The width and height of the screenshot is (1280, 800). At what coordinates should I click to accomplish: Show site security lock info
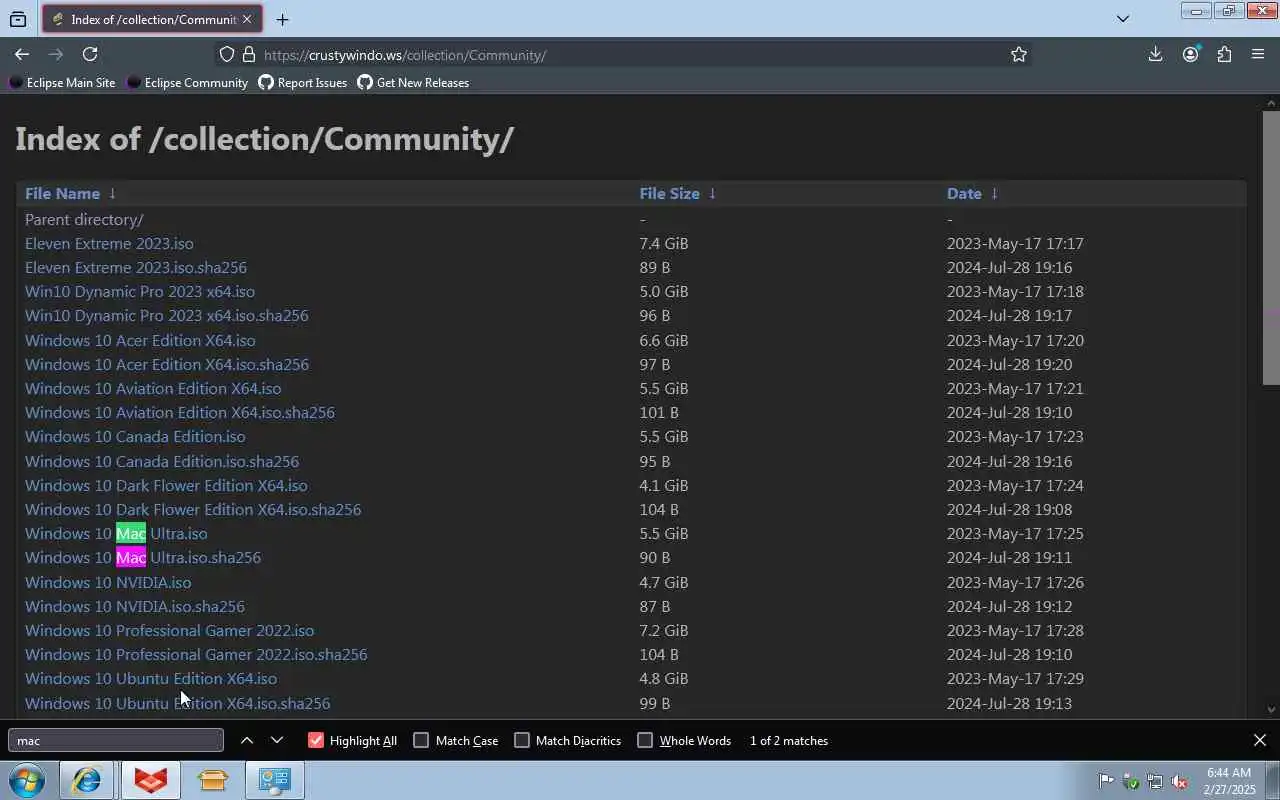pyautogui.click(x=248, y=55)
